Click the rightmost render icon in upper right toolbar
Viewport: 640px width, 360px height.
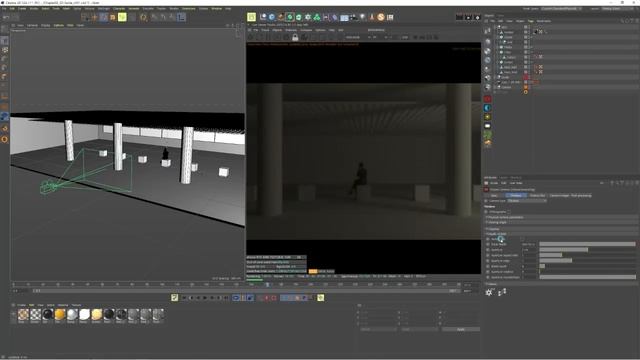click(477, 17)
